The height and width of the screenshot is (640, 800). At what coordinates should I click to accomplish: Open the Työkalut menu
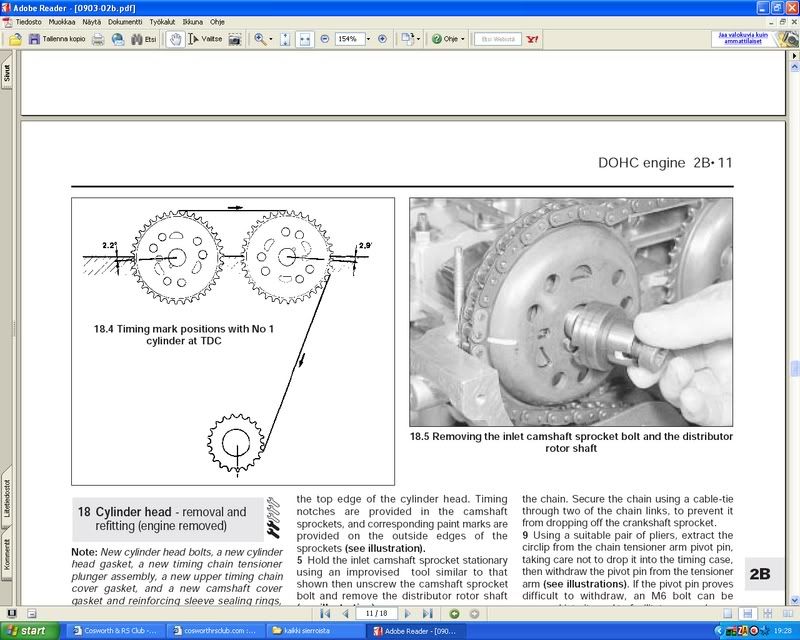[162, 22]
